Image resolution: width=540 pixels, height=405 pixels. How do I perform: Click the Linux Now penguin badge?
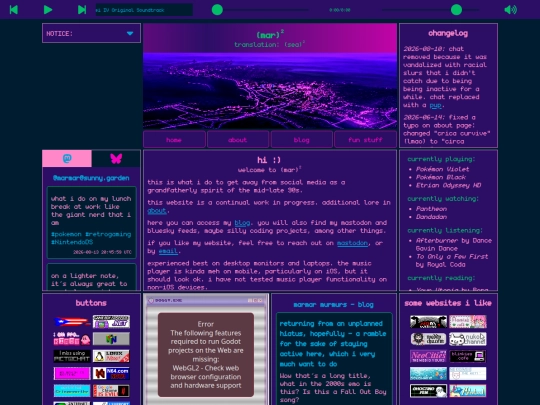[111, 356]
